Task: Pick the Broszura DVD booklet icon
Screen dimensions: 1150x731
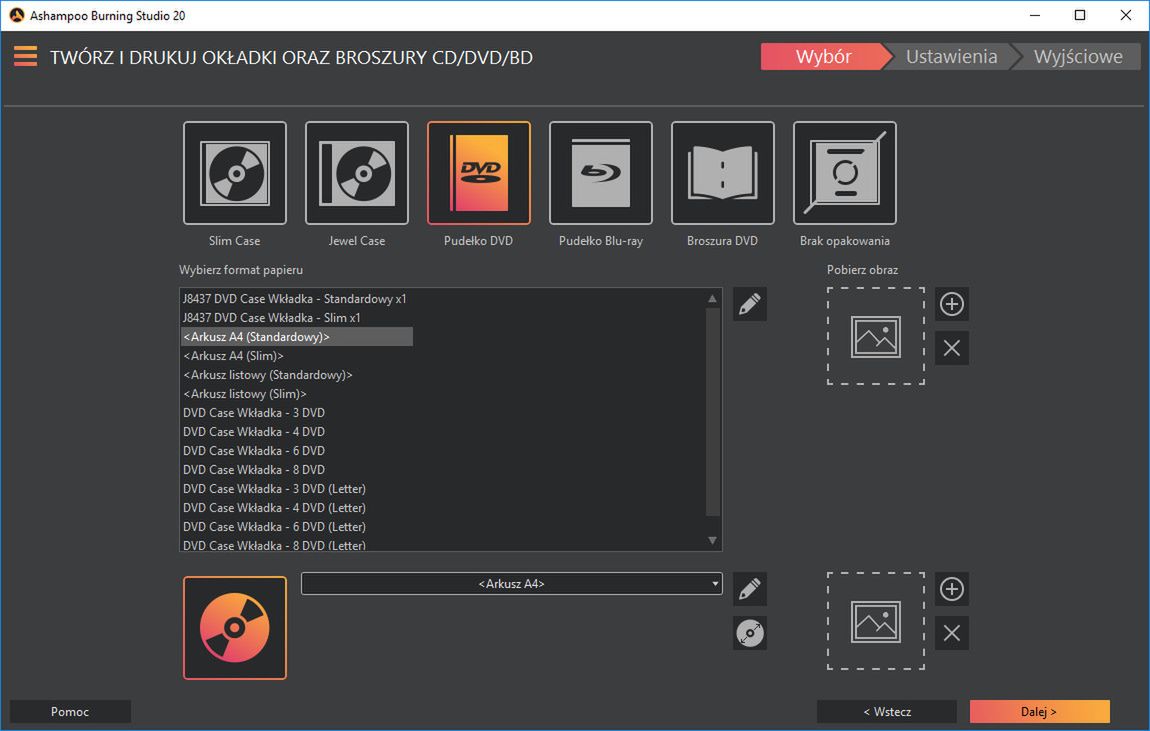Action: click(x=723, y=174)
